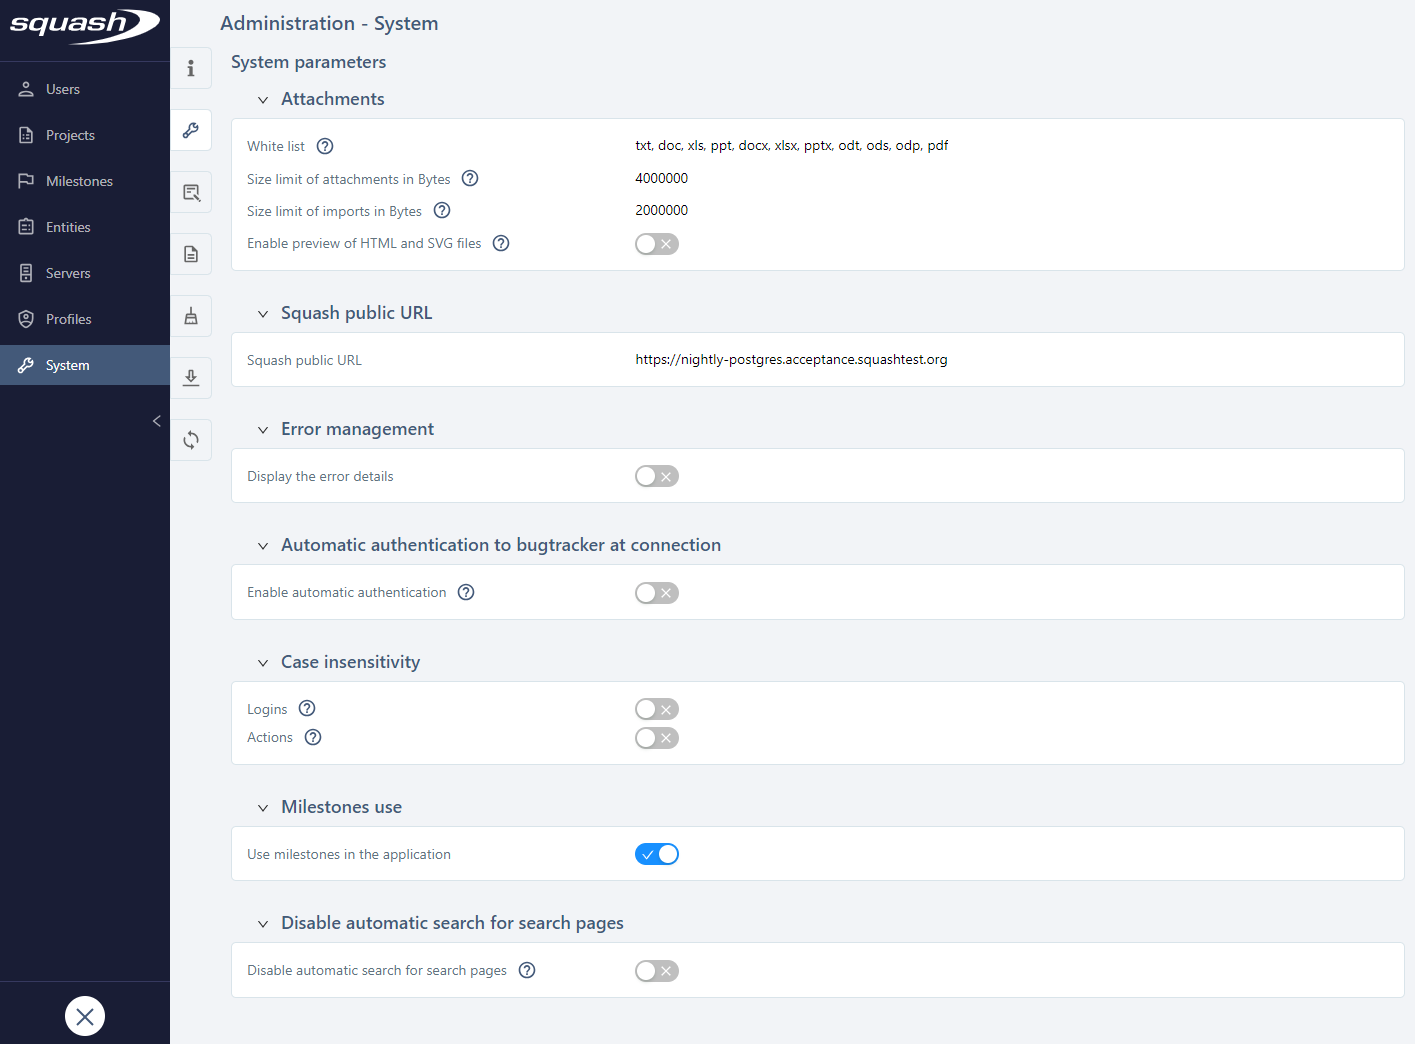Viewport: 1415px width, 1044px height.
Task: Click the White list help button
Action: pyautogui.click(x=324, y=146)
